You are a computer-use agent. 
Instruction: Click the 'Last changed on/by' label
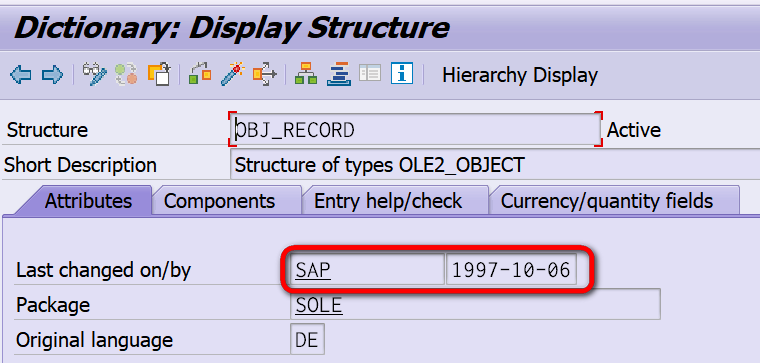(x=104, y=270)
